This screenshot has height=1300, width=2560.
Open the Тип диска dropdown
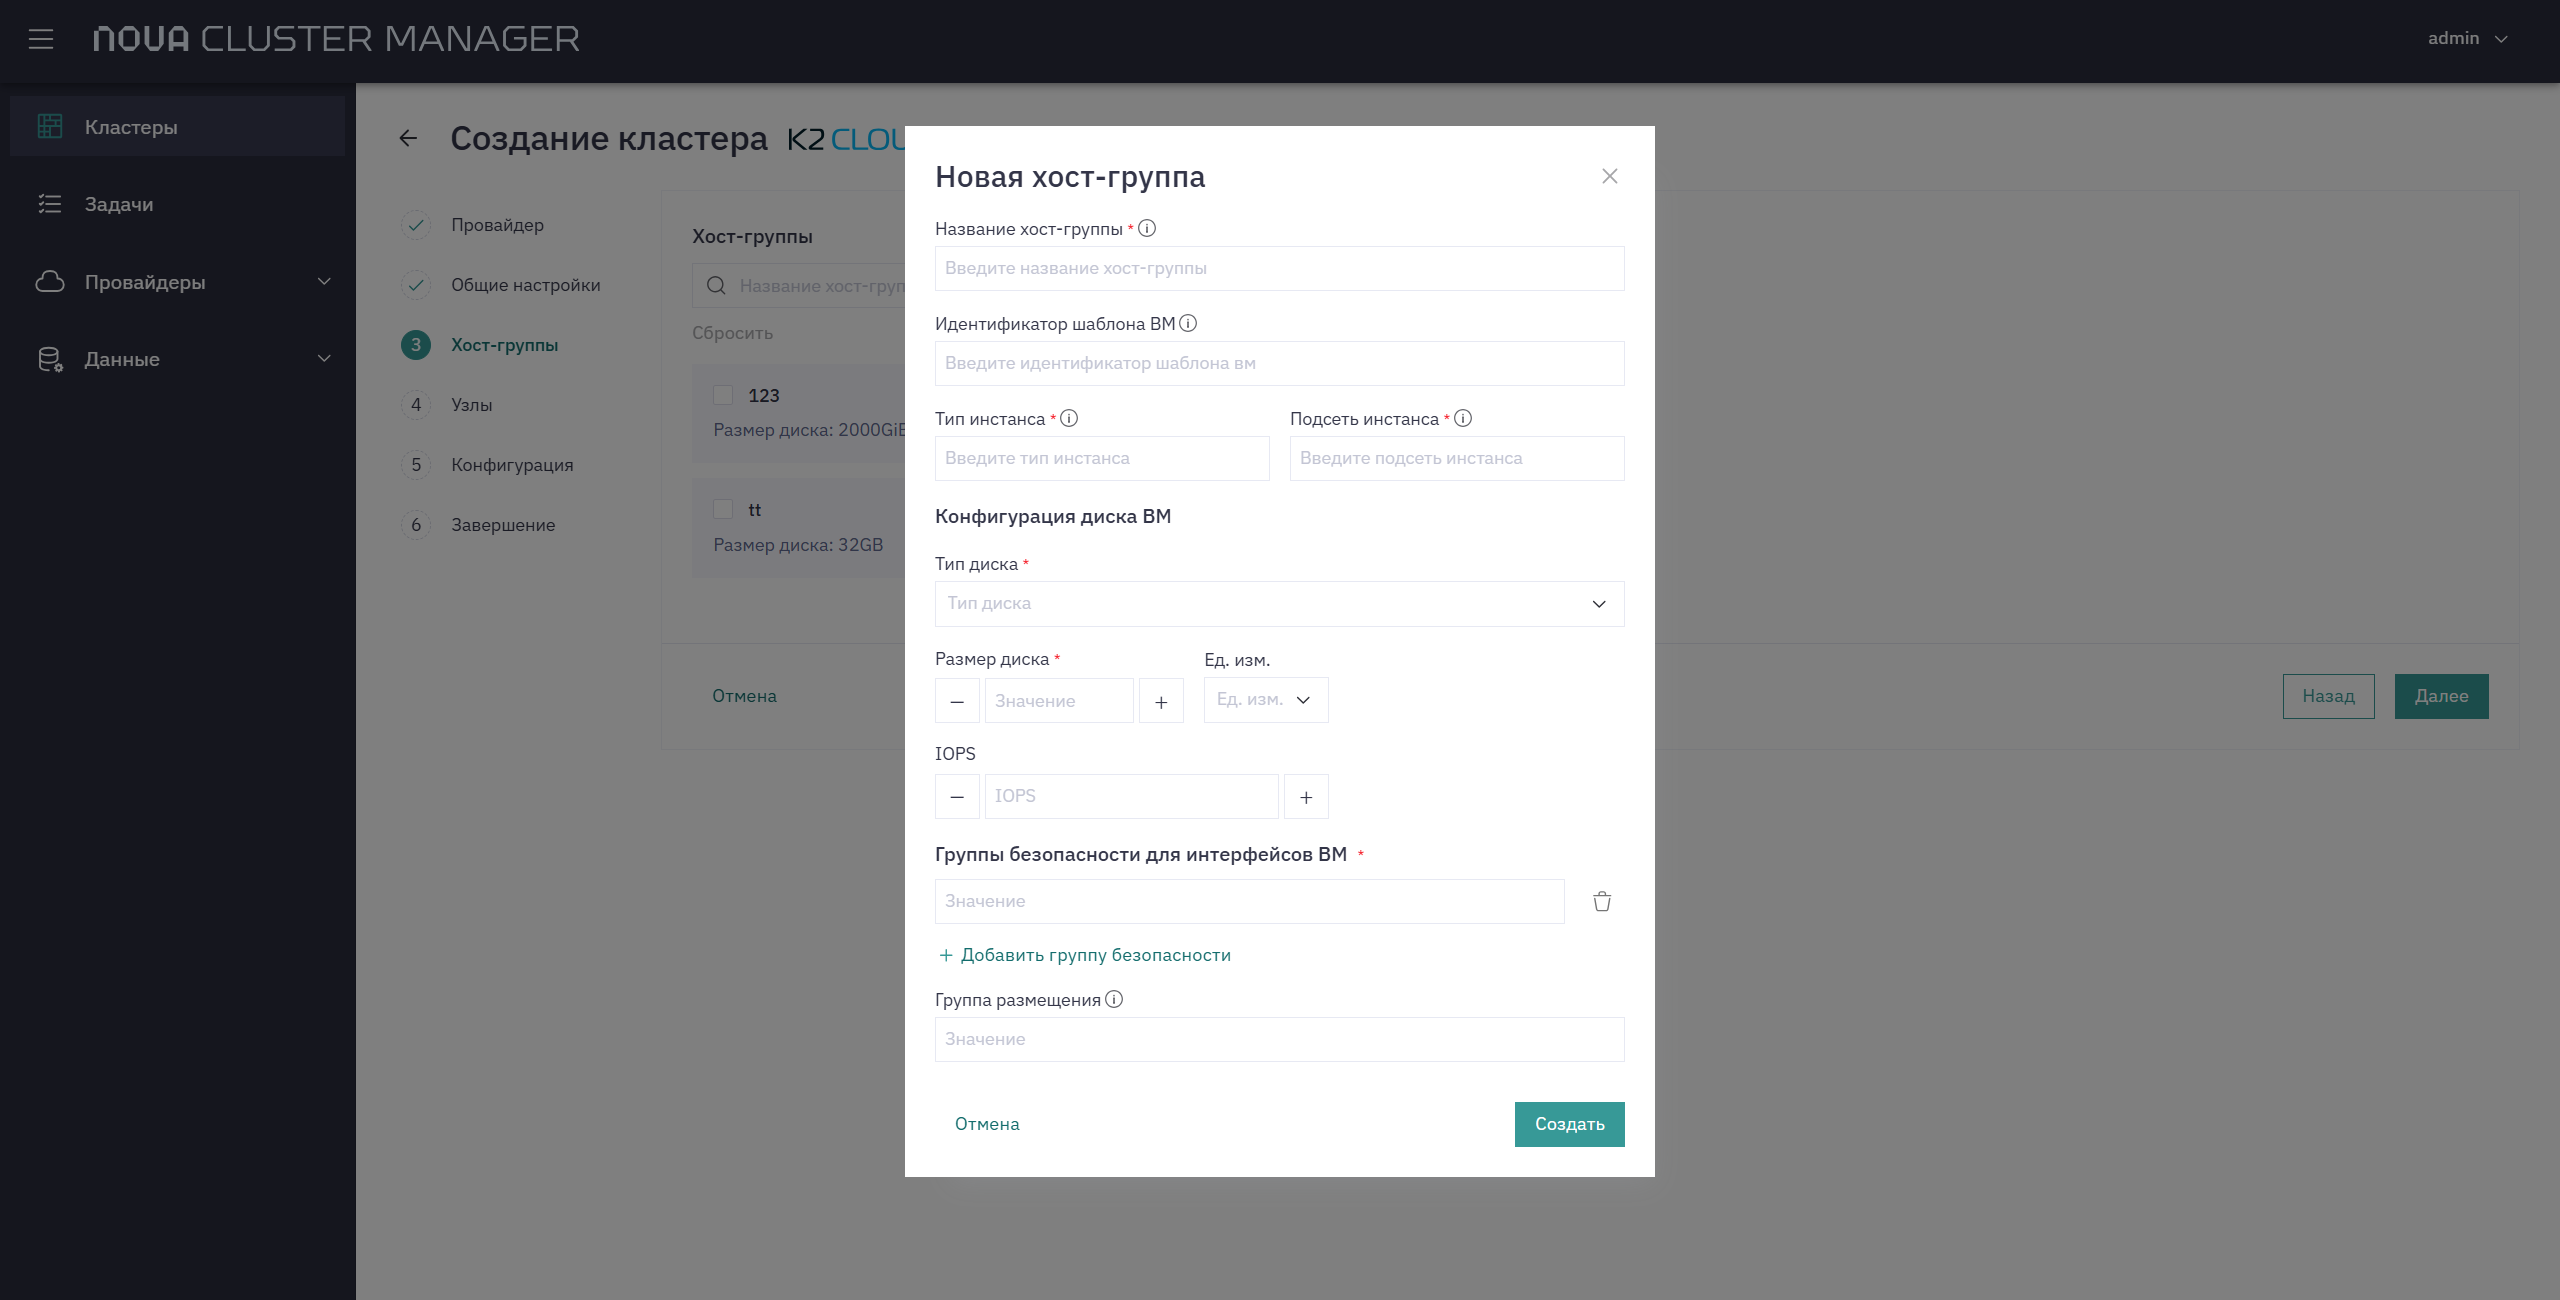click(1279, 604)
